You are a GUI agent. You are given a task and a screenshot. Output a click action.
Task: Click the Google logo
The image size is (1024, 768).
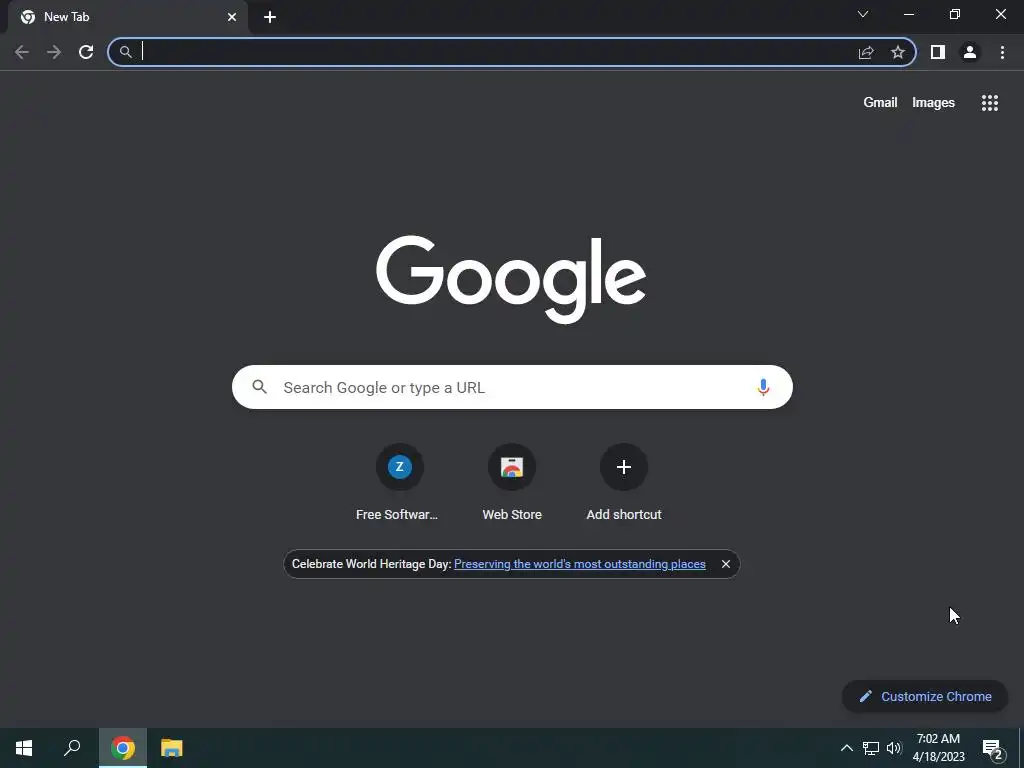[x=511, y=279]
